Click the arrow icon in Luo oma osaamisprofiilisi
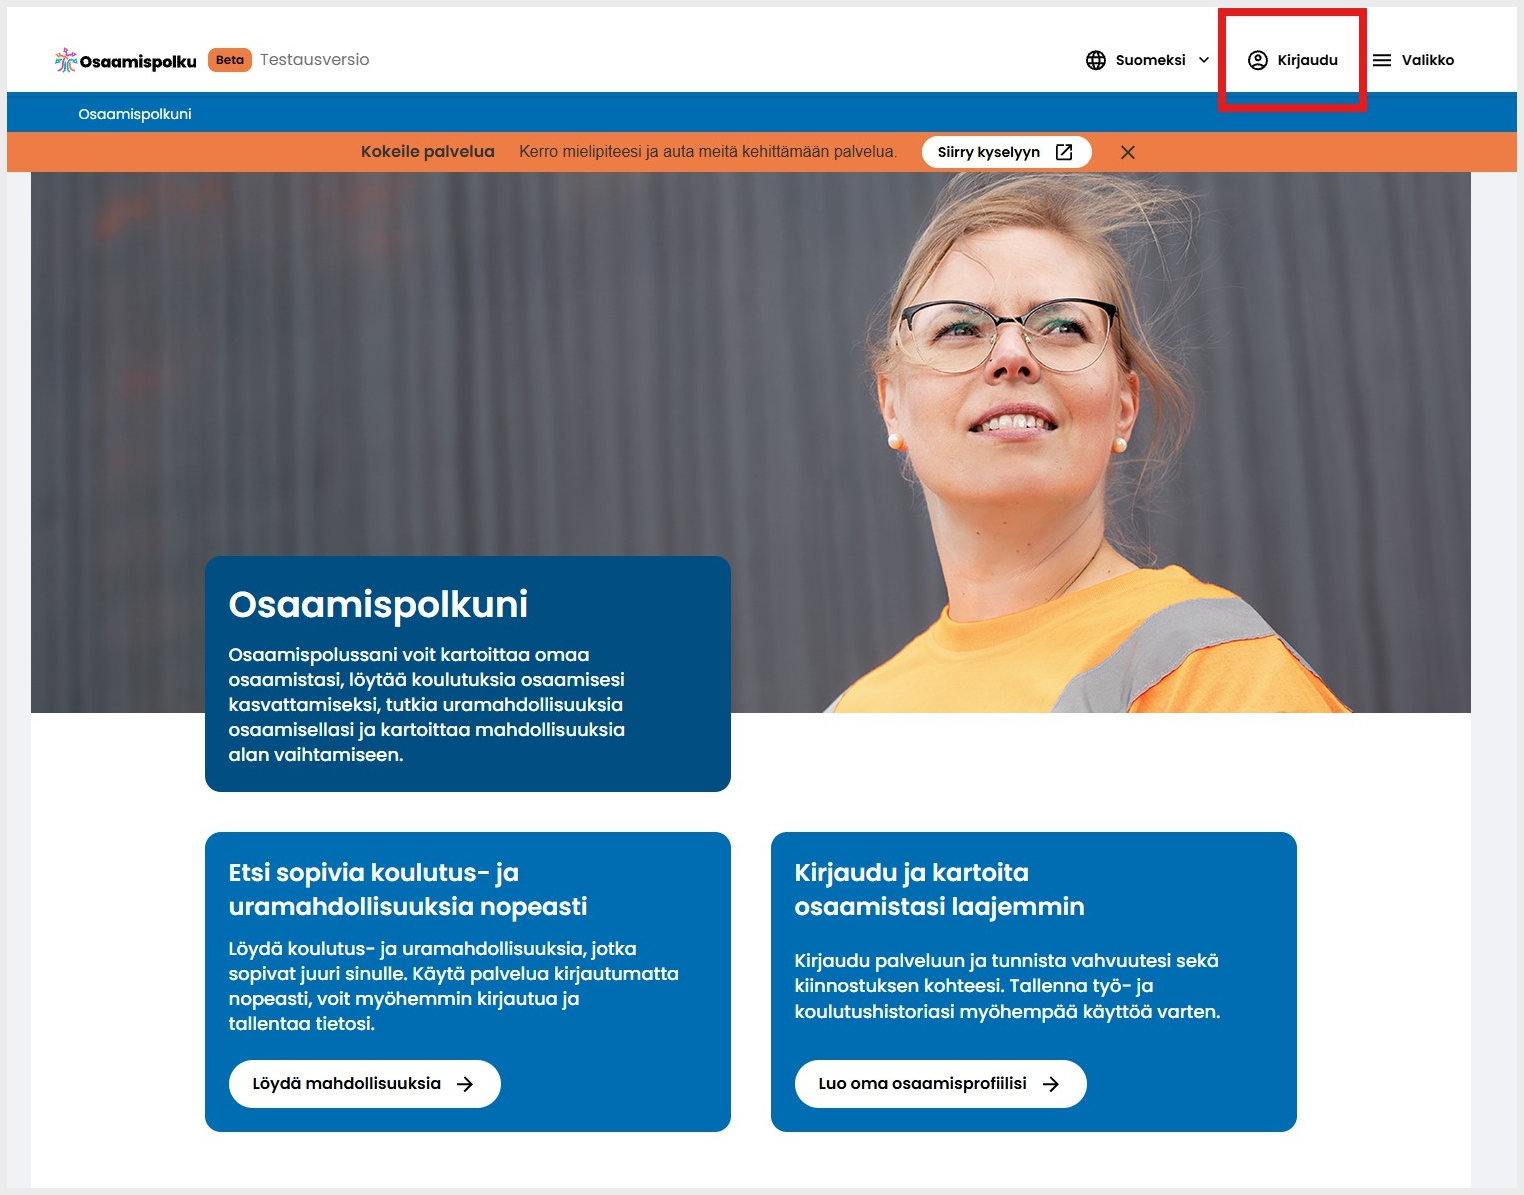Image resolution: width=1524 pixels, height=1195 pixels. tap(1051, 1084)
